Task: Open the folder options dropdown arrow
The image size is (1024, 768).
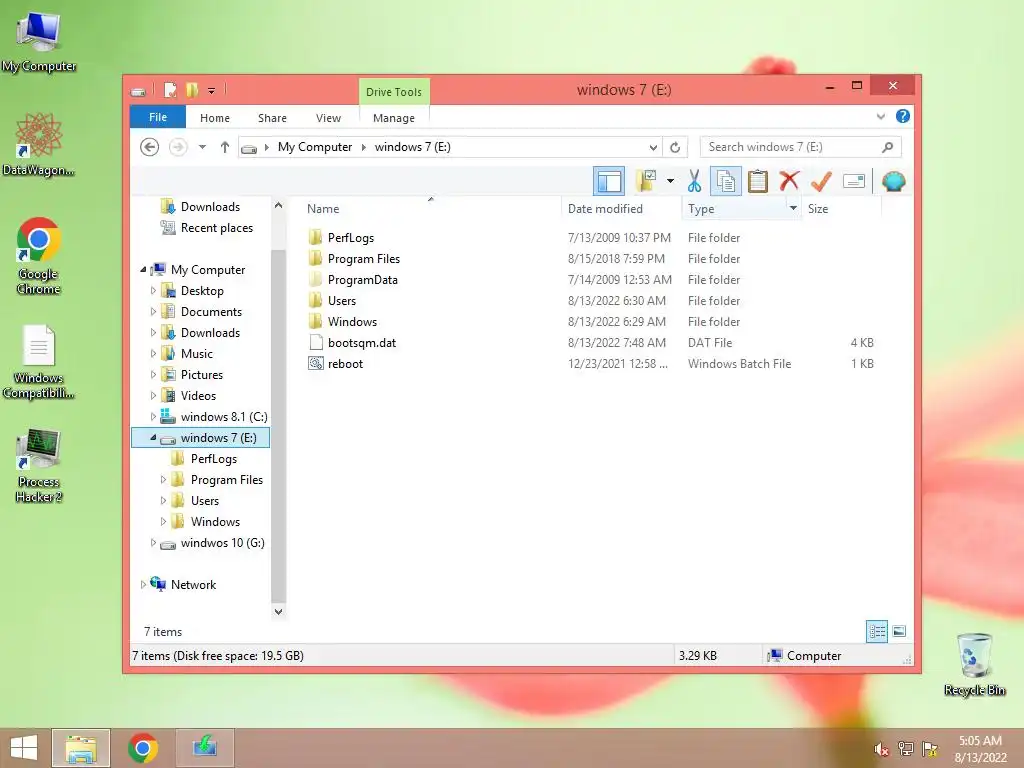Action: [x=670, y=182]
